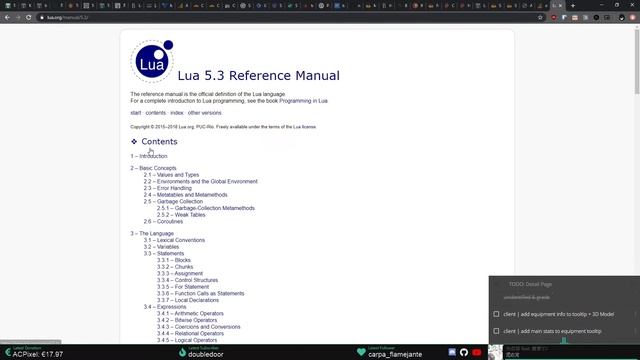
Task: Go back with browser back arrow
Action: (x=7, y=18)
